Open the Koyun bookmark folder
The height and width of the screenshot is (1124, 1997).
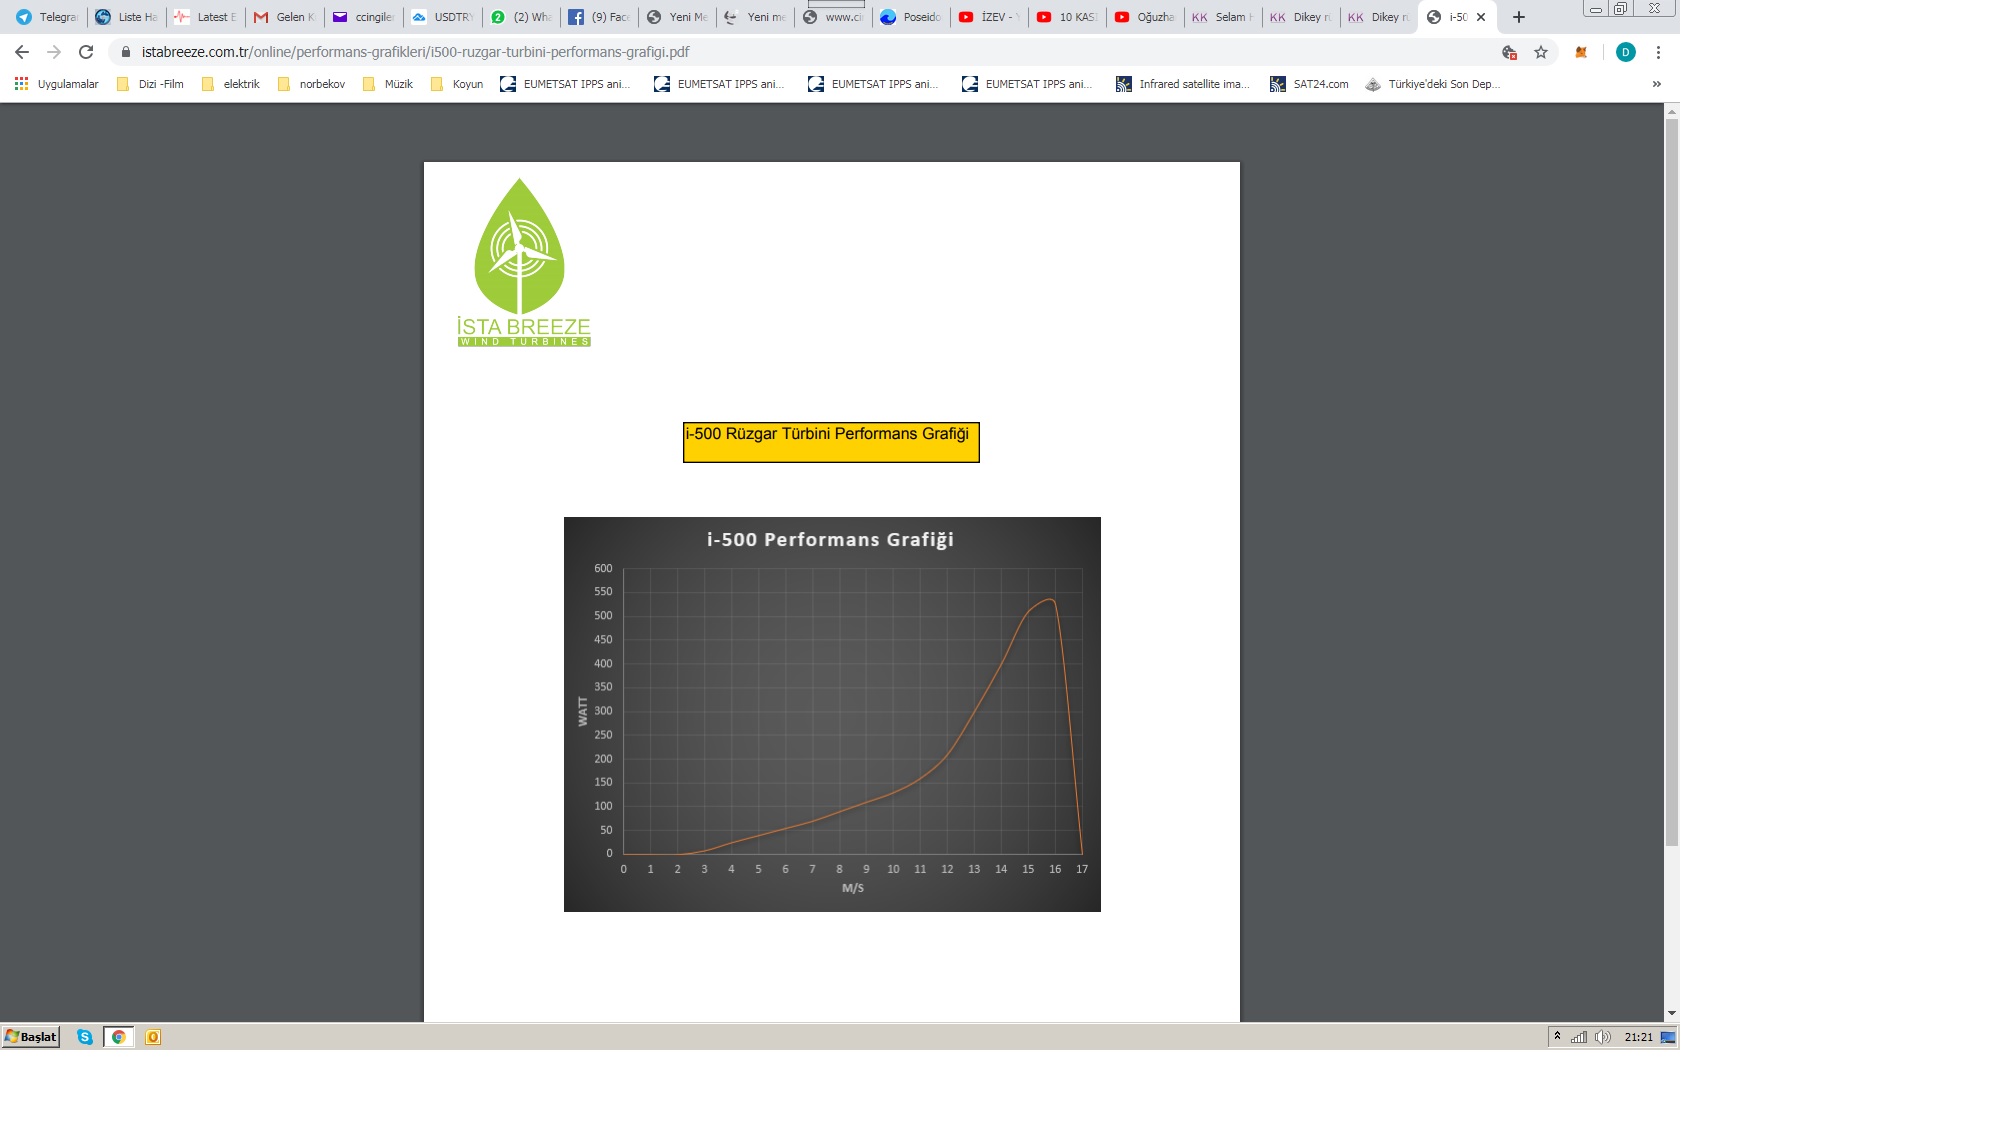[457, 84]
